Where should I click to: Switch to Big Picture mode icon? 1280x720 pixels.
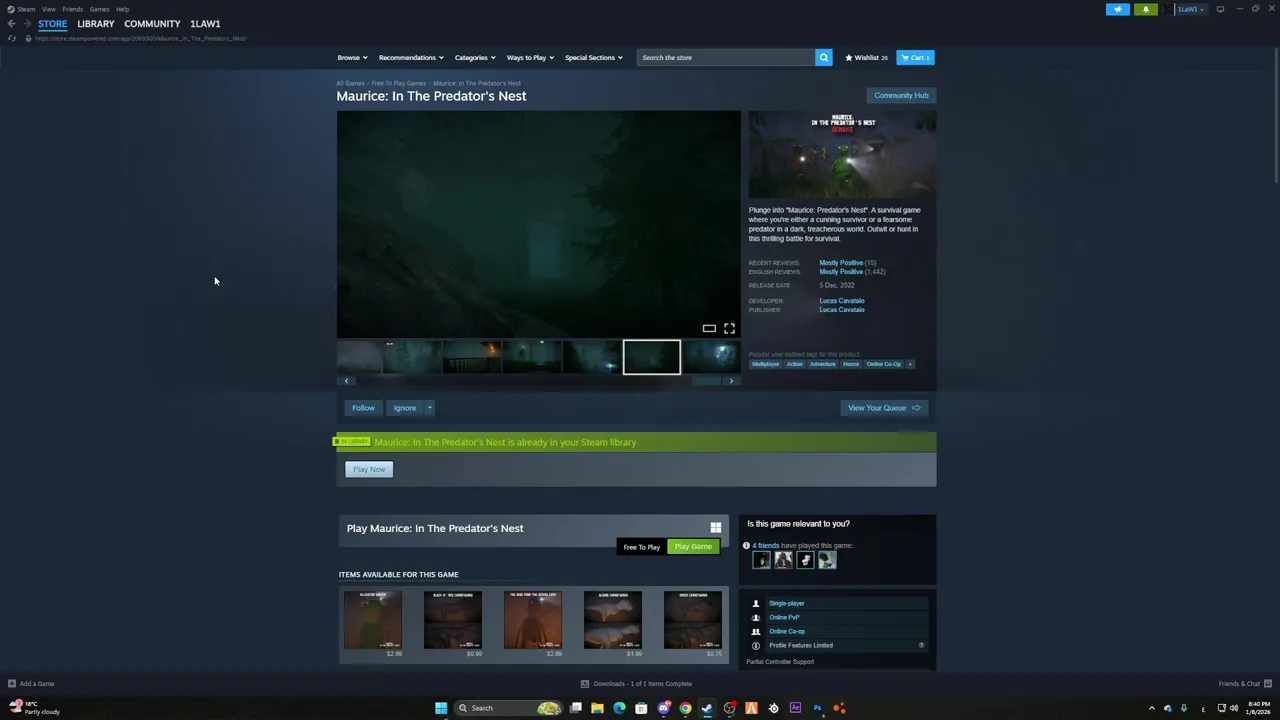coord(1220,9)
